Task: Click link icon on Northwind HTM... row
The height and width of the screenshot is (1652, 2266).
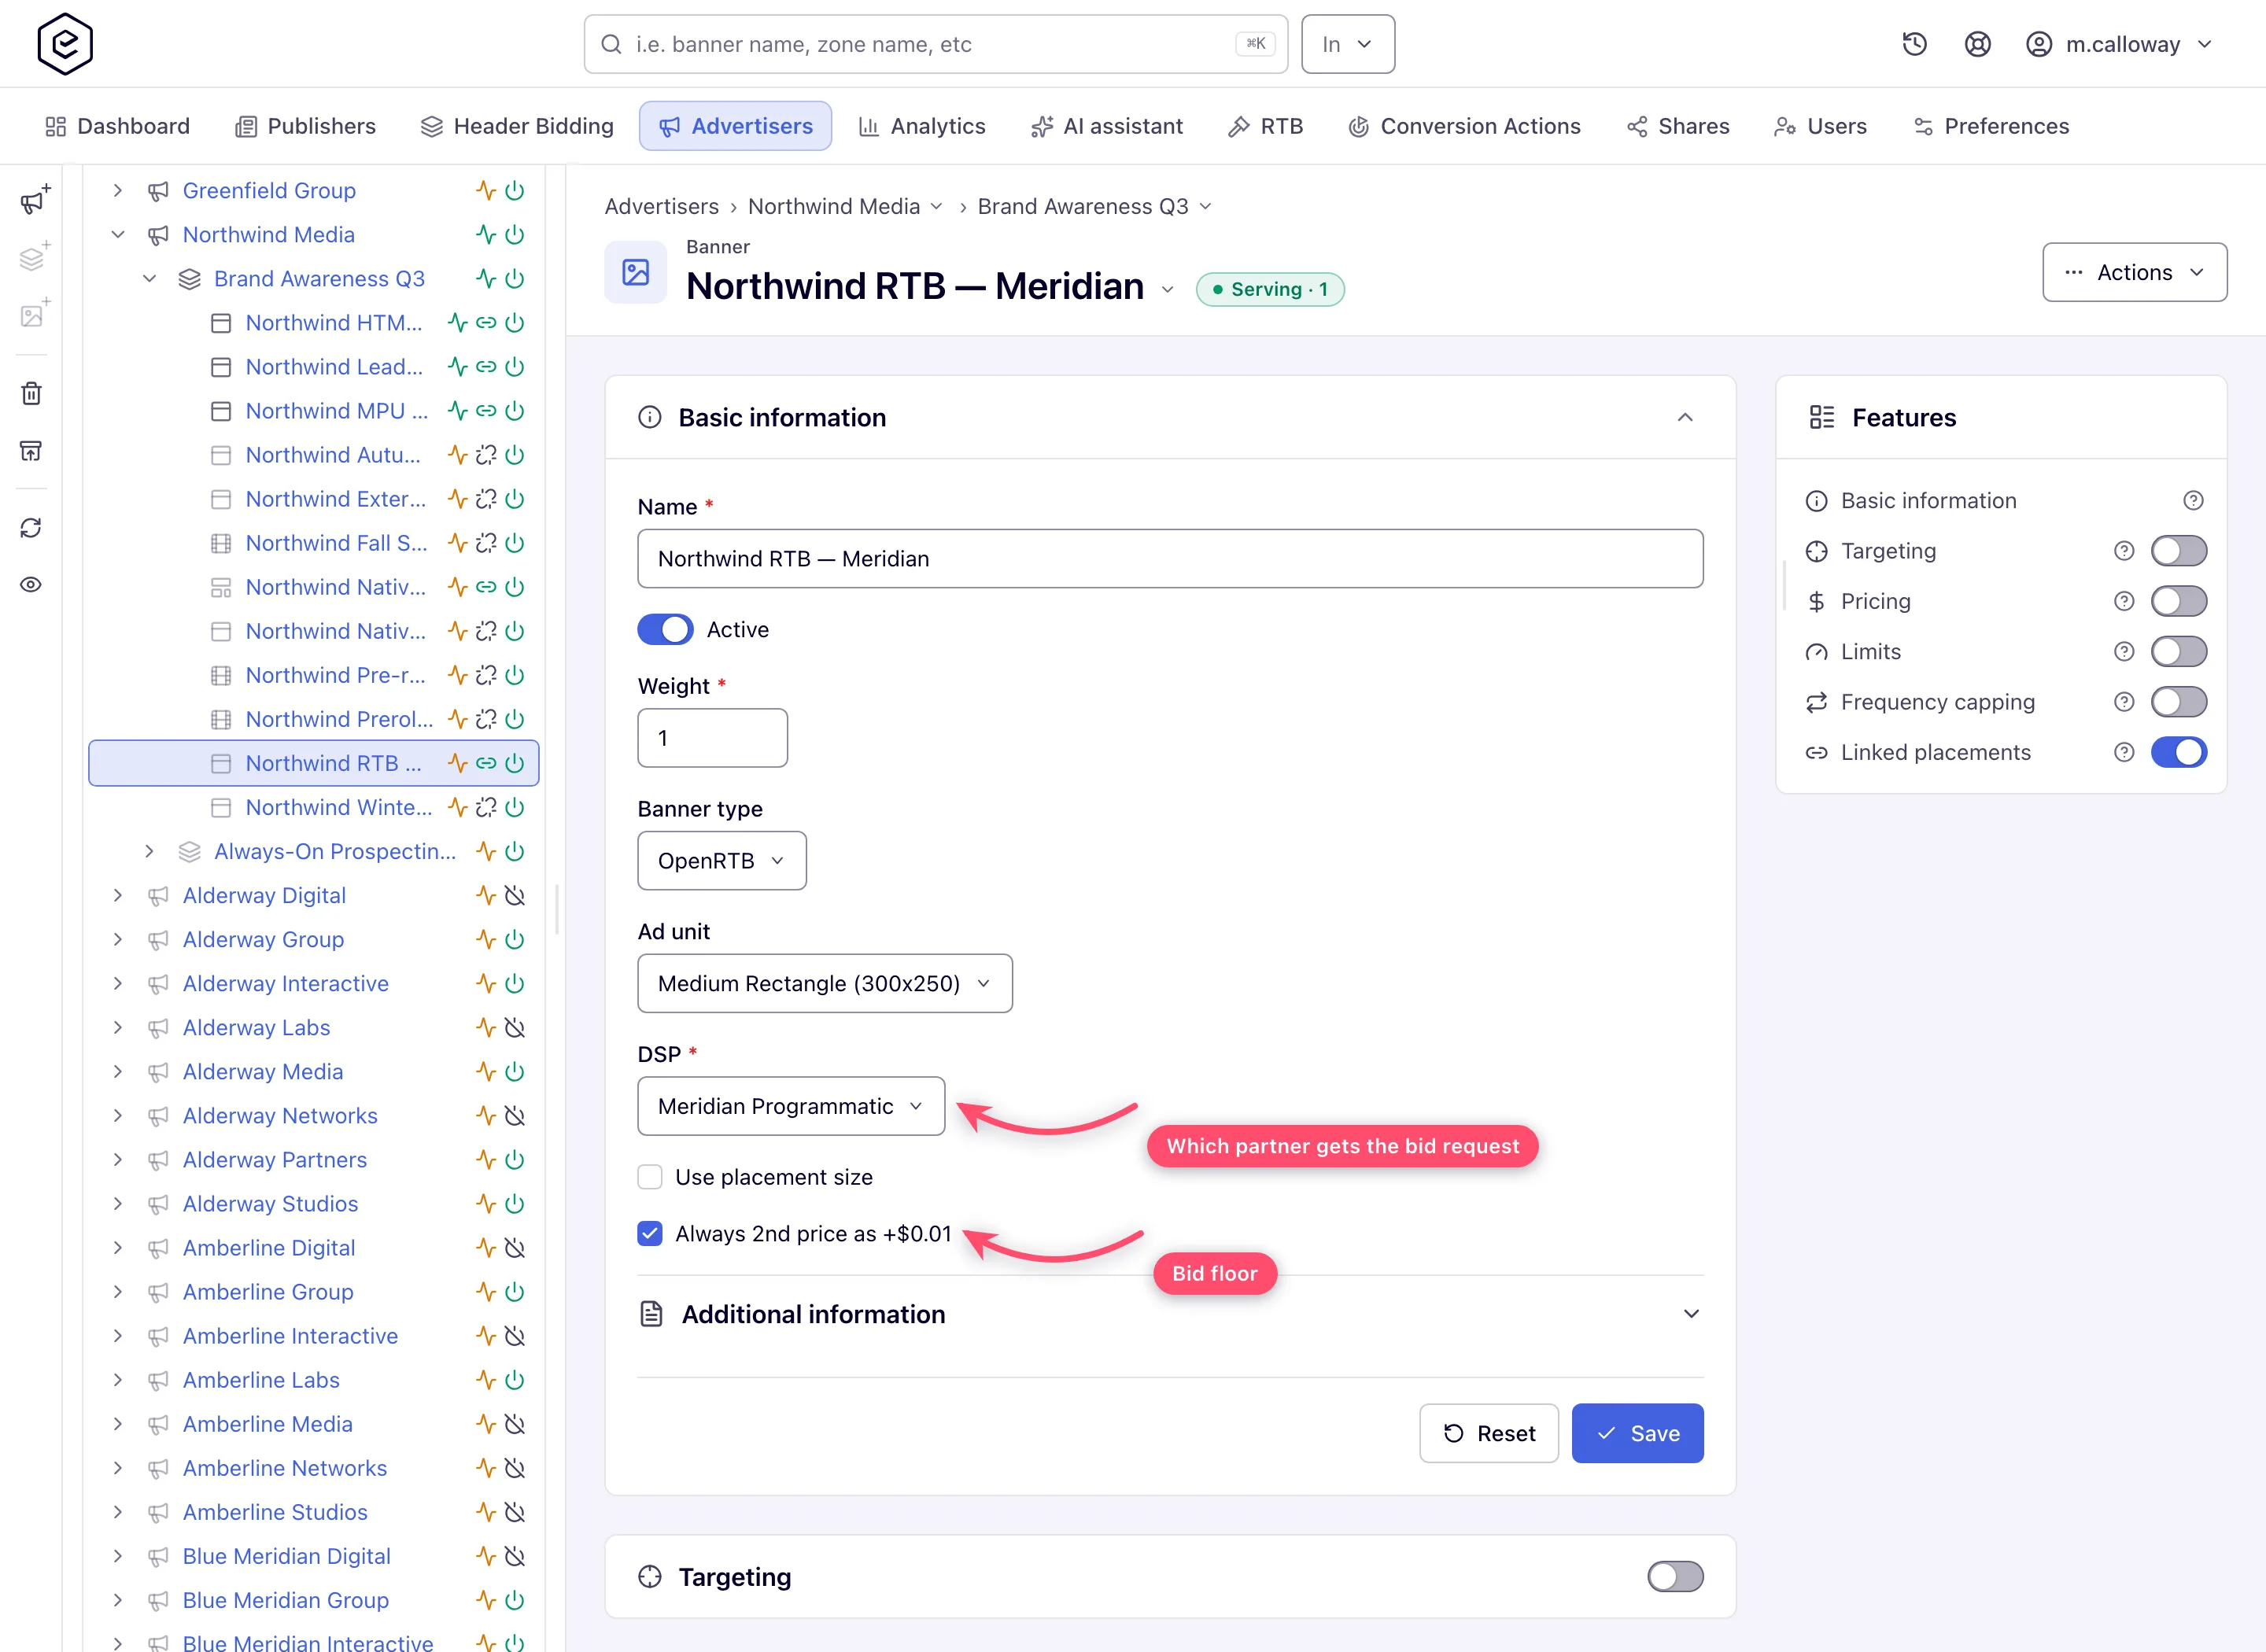Action: click(x=486, y=322)
